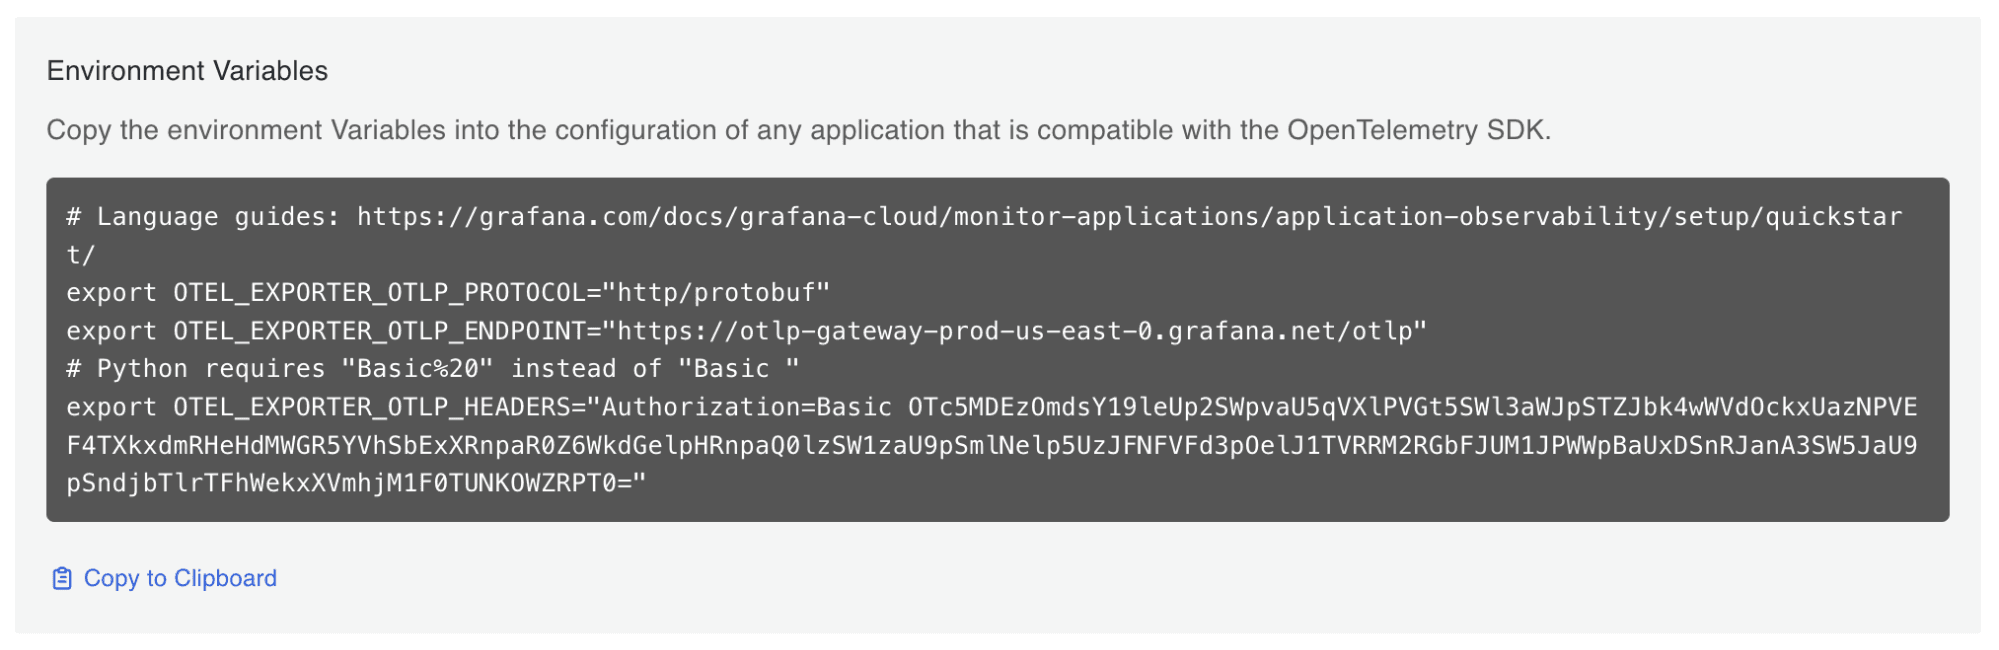Click the word "instead" in Python comment
Viewport: 1999px width, 650px height.
click(563, 369)
